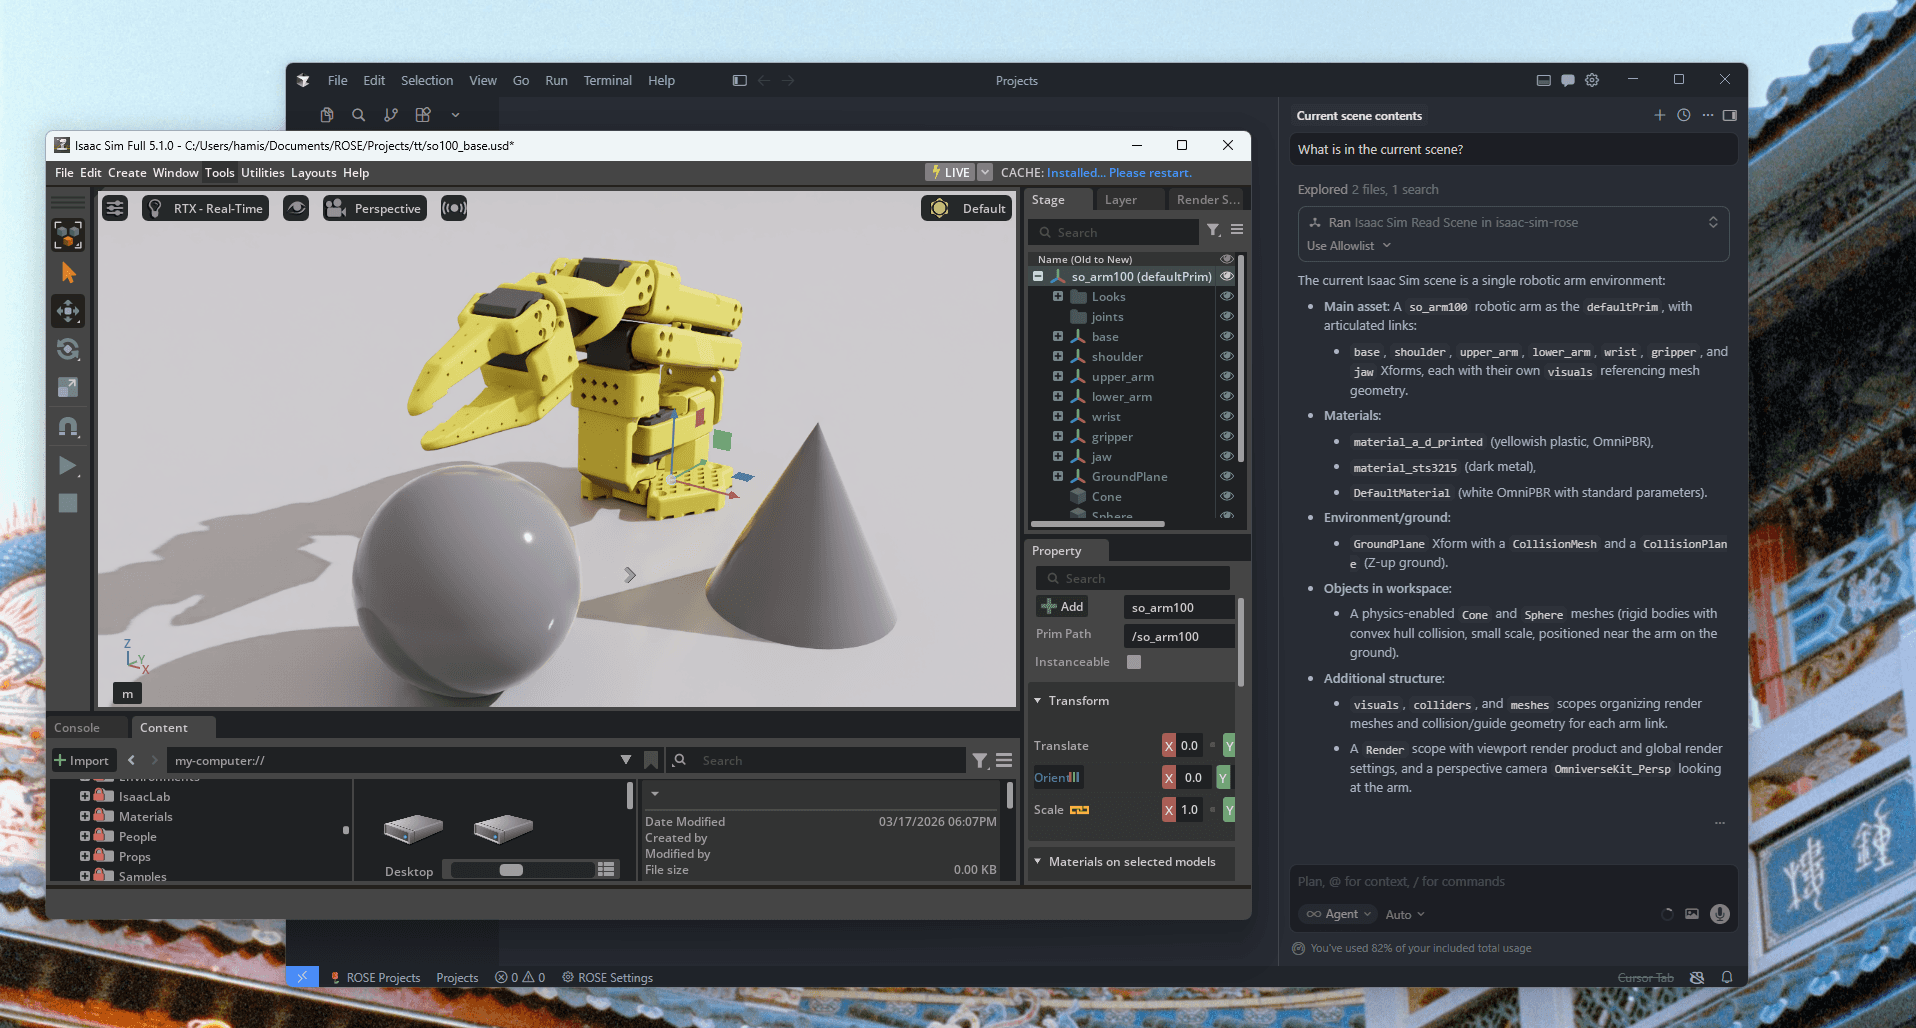Select the scale tool in left toolbar

click(68, 387)
